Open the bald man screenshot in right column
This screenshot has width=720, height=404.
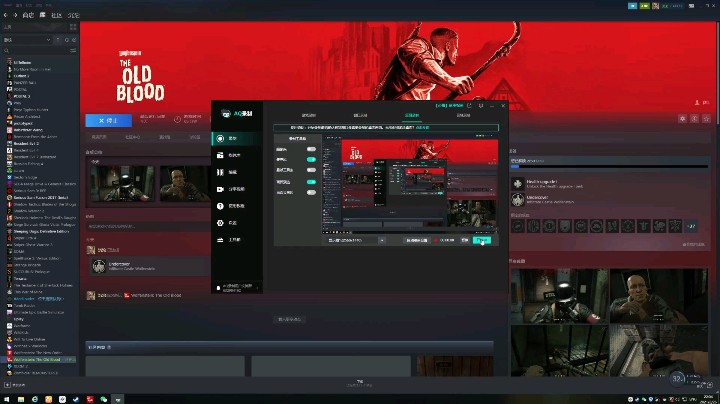pos(659,296)
